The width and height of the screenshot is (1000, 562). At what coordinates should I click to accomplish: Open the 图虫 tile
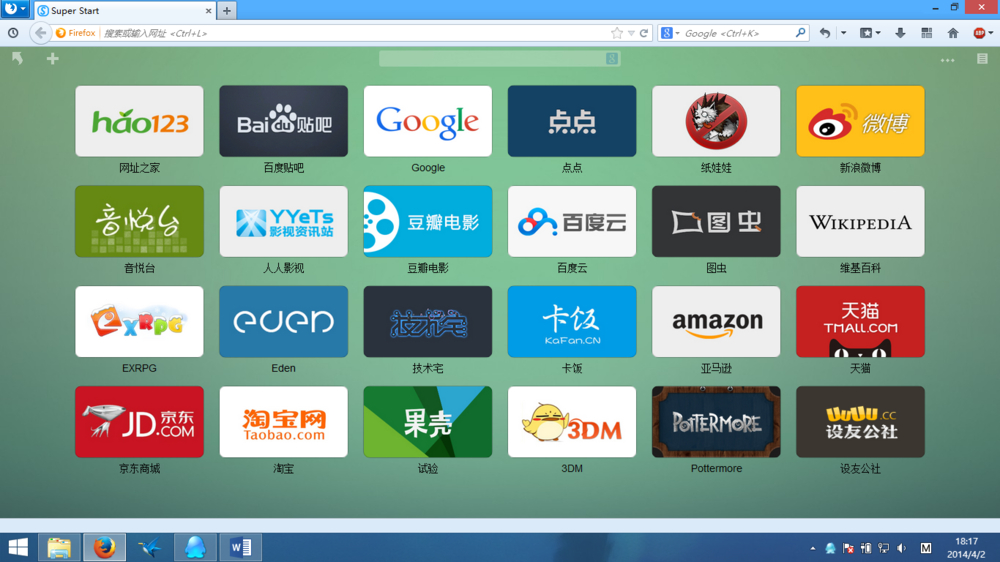click(x=716, y=221)
